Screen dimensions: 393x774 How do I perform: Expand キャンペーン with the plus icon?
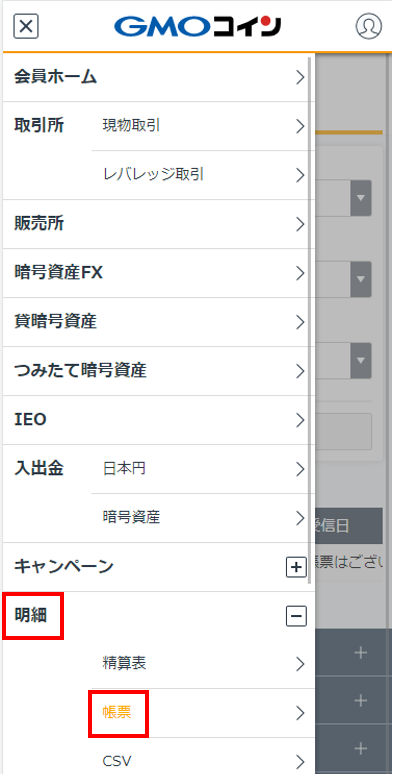point(296,567)
